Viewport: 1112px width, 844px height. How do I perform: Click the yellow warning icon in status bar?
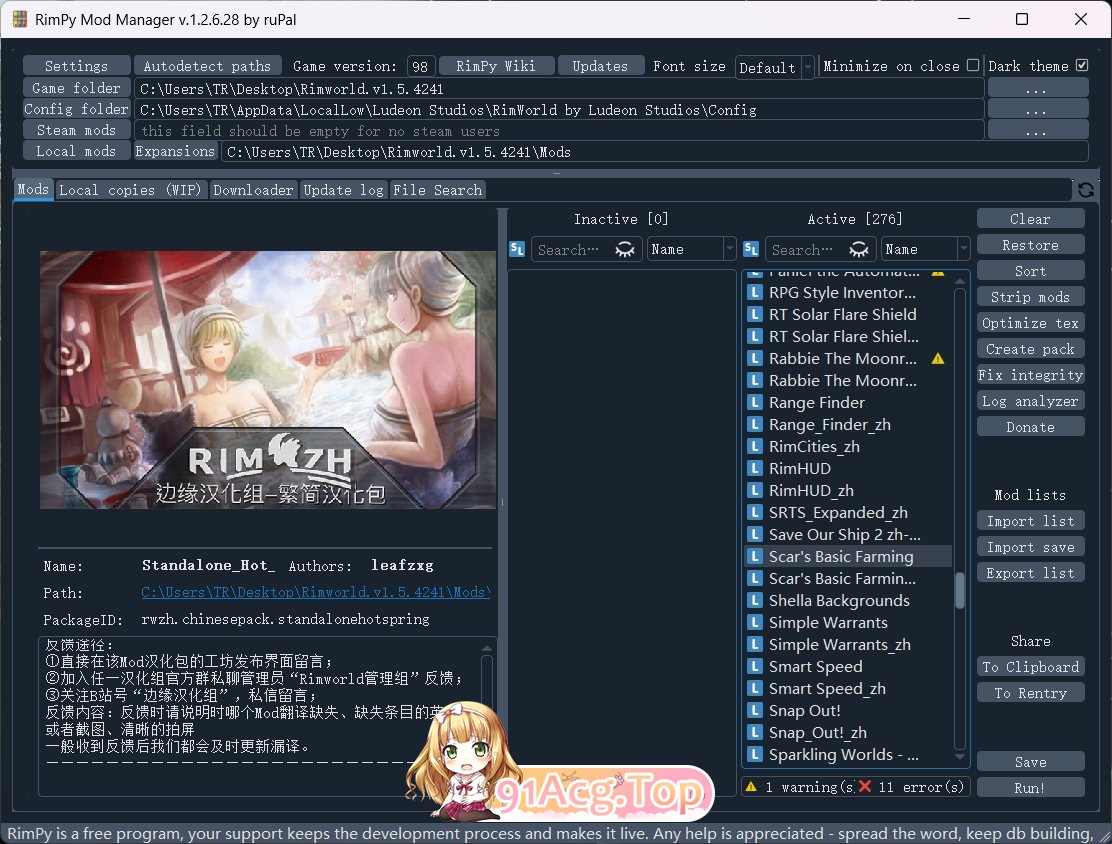(x=752, y=787)
